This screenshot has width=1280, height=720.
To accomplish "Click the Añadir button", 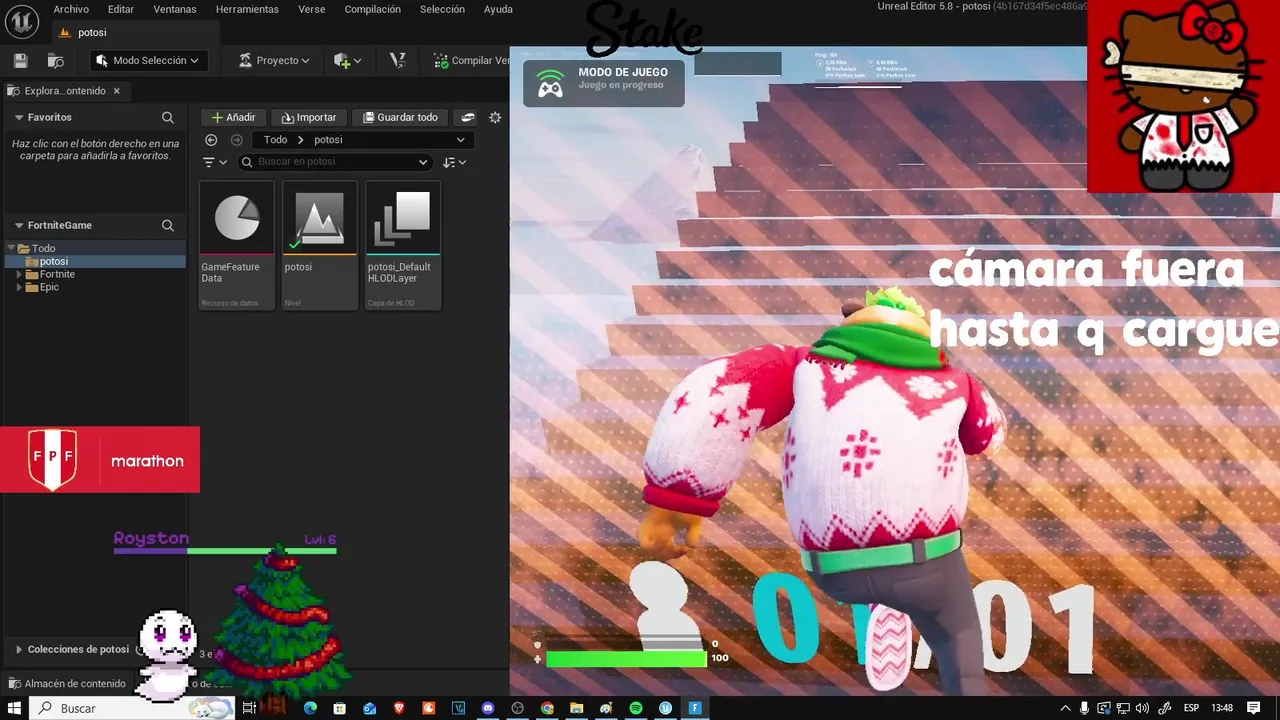I will point(233,117).
